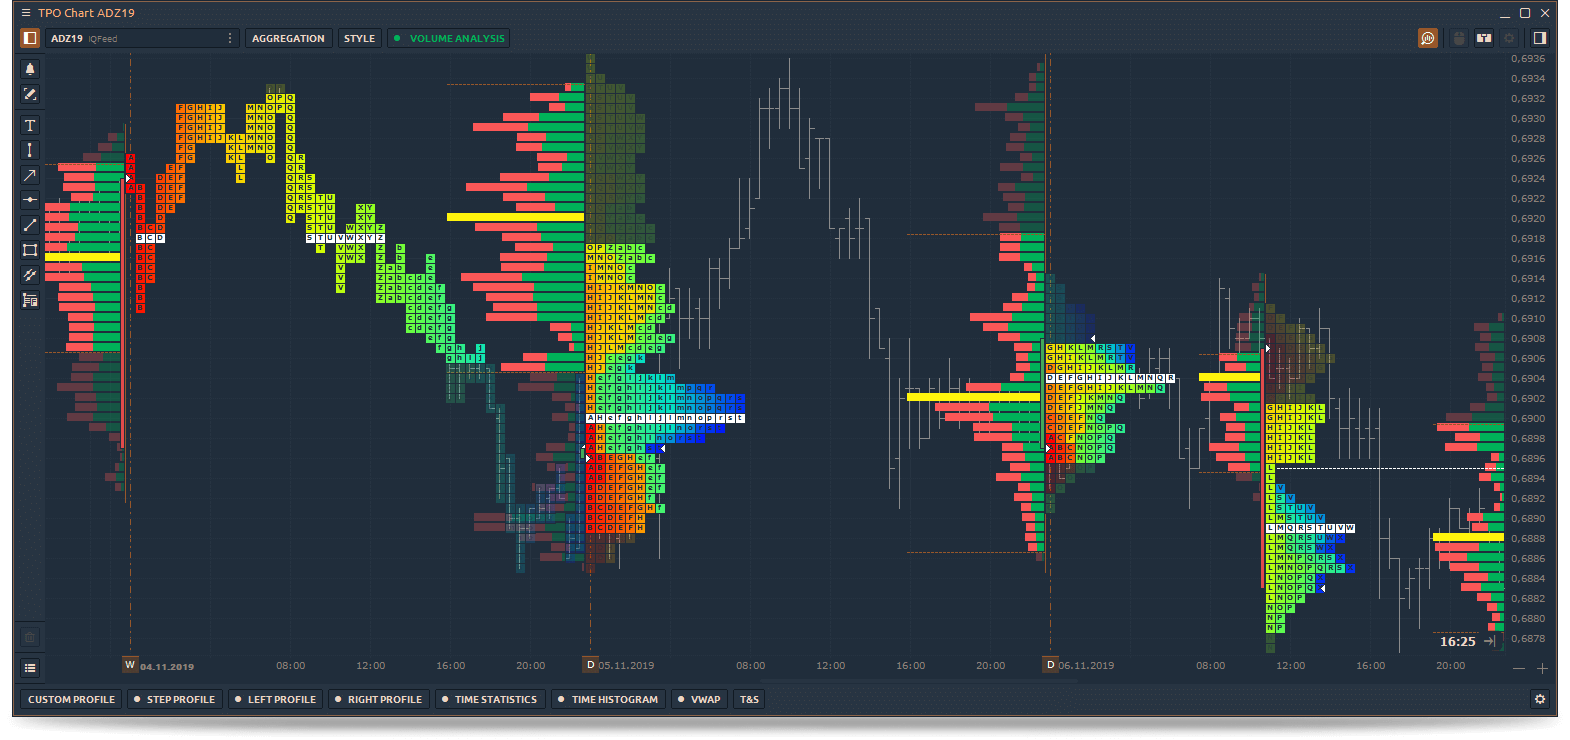Zoom out with the minus icon
Viewport: 1570px width, 740px height.
pos(1519,668)
